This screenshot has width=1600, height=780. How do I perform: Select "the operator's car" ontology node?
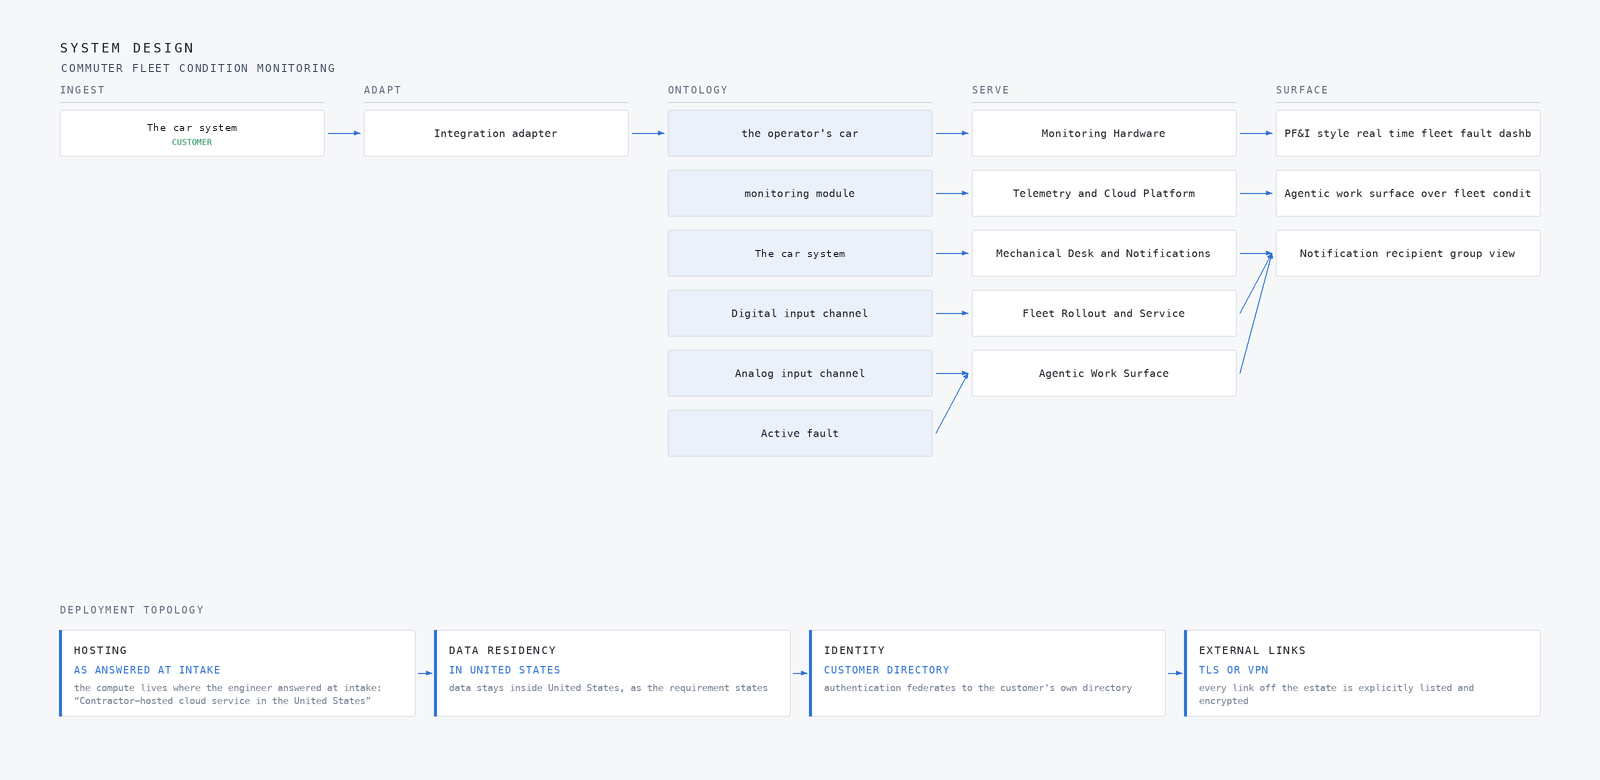point(800,133)
